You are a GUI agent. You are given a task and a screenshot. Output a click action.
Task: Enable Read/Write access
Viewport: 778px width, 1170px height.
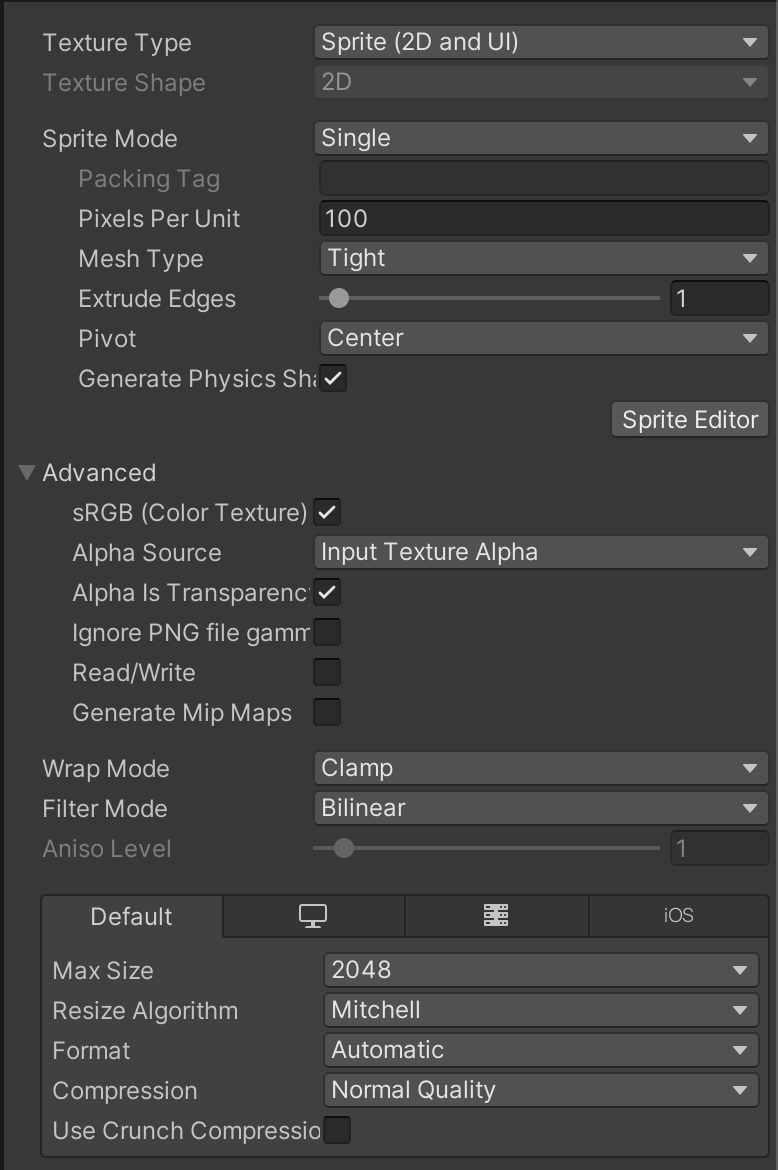(326, 672)
